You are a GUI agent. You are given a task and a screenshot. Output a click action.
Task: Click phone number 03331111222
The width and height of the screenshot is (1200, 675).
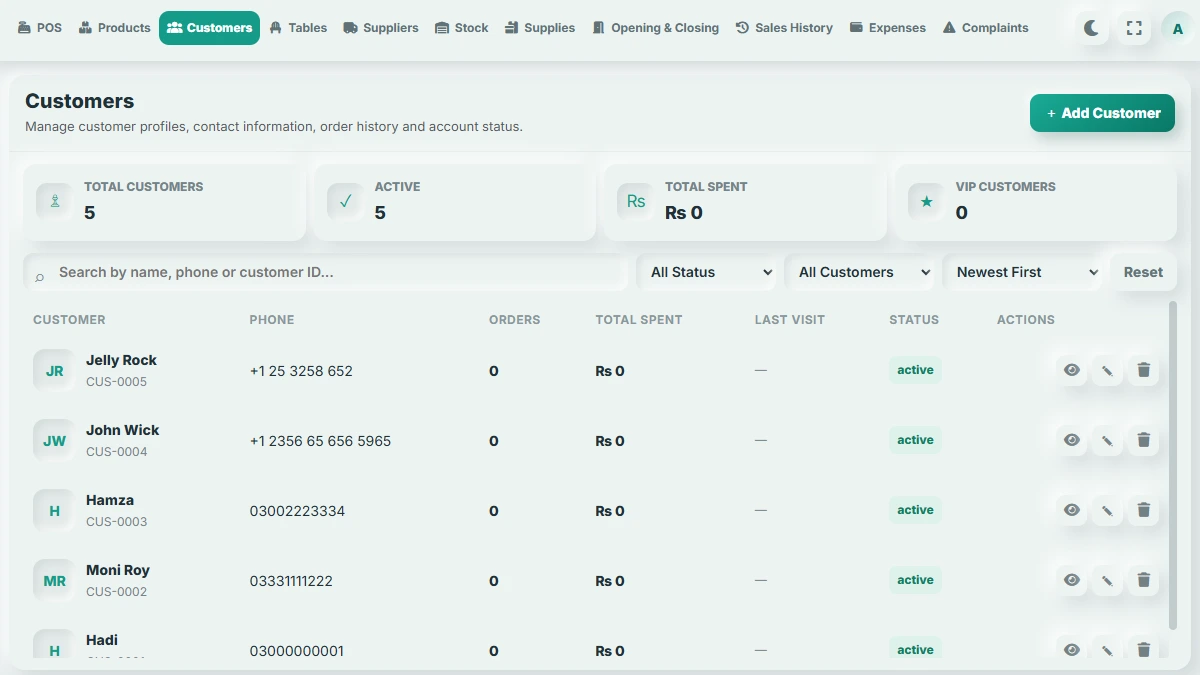291,581
